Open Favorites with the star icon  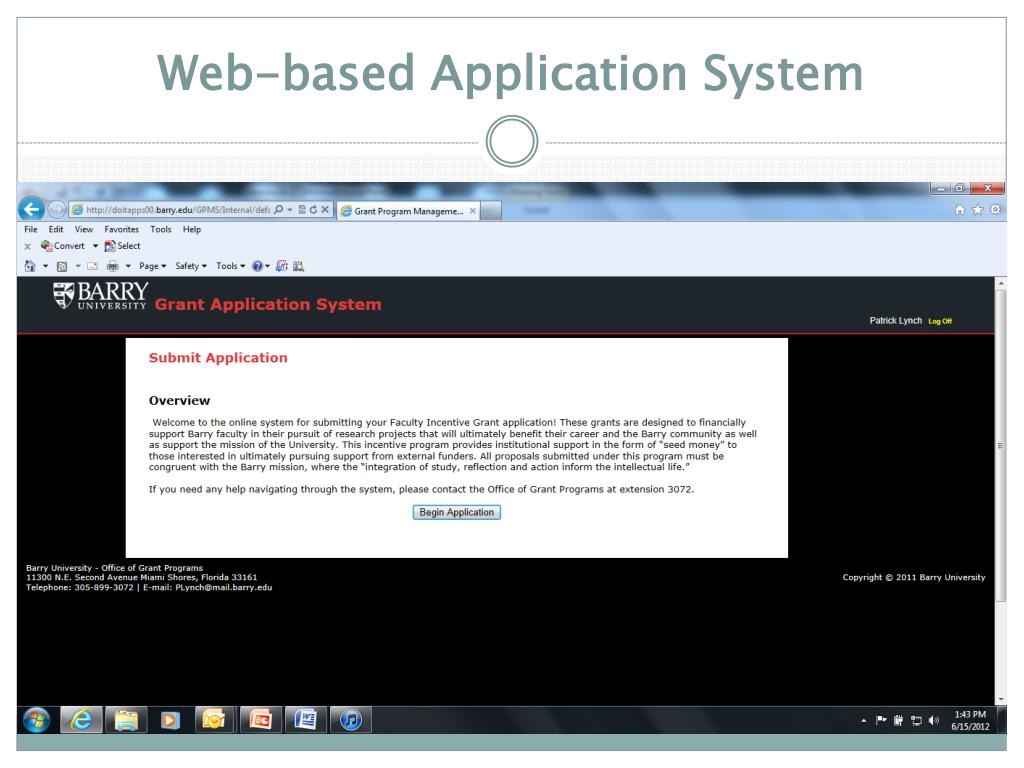coord(977,210)
